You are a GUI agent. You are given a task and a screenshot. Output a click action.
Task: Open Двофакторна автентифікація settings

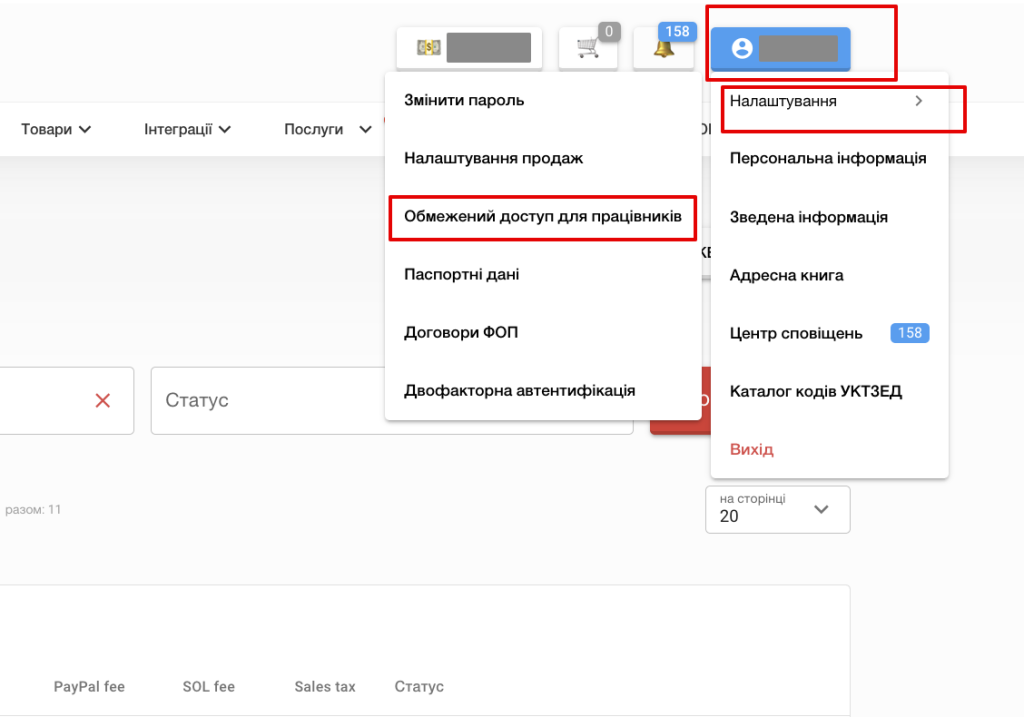pyautogui.click(x=519, y=390)
